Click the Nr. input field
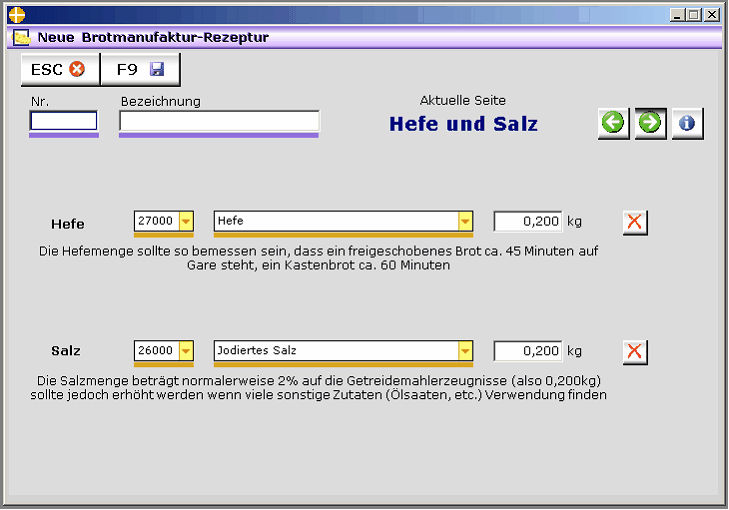Image resolution: width=729 pixels, height=510 pixels. point(64,121)
